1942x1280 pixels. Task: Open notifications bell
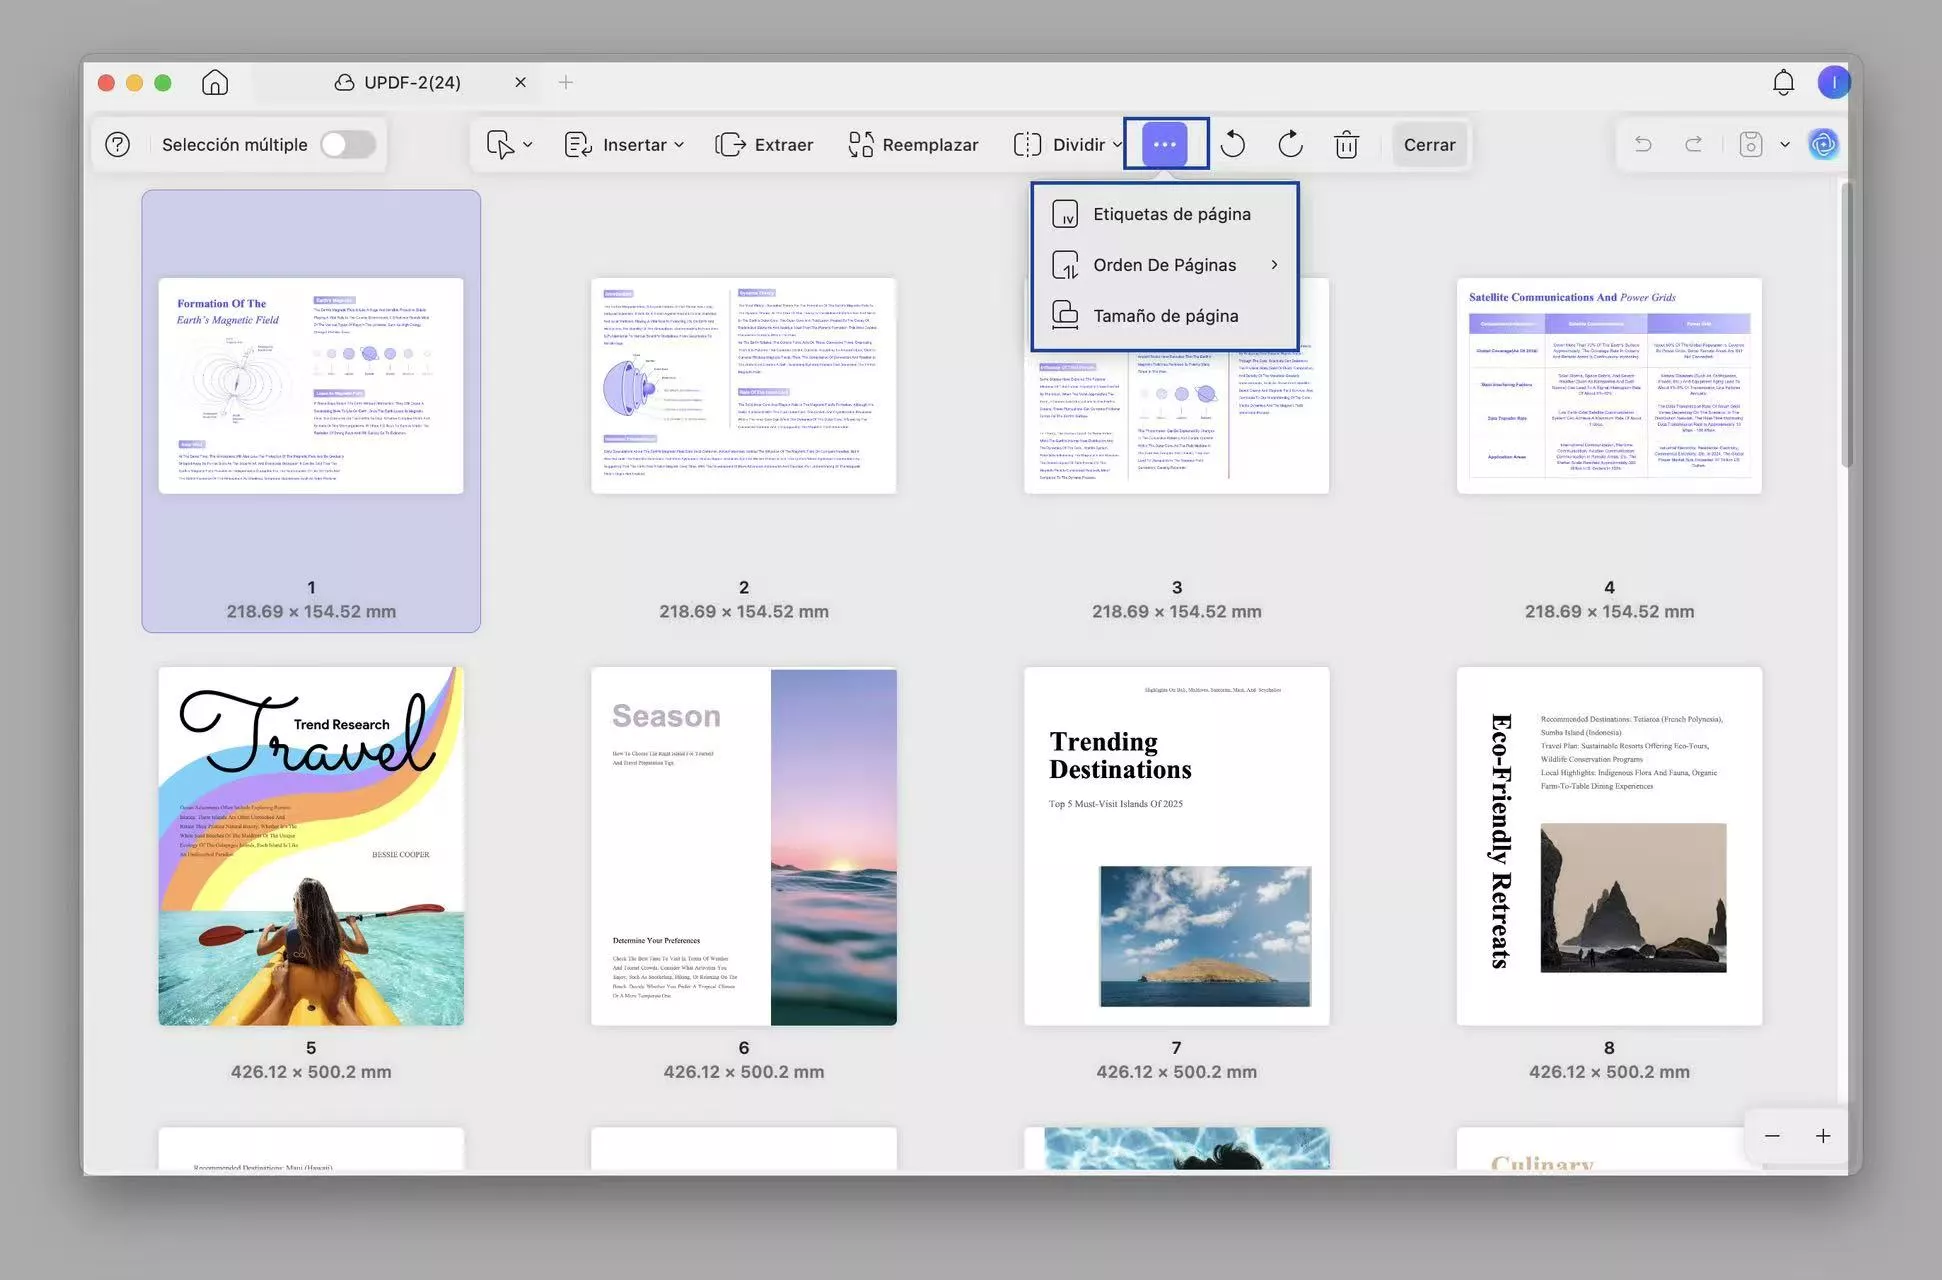[1783, 82]
